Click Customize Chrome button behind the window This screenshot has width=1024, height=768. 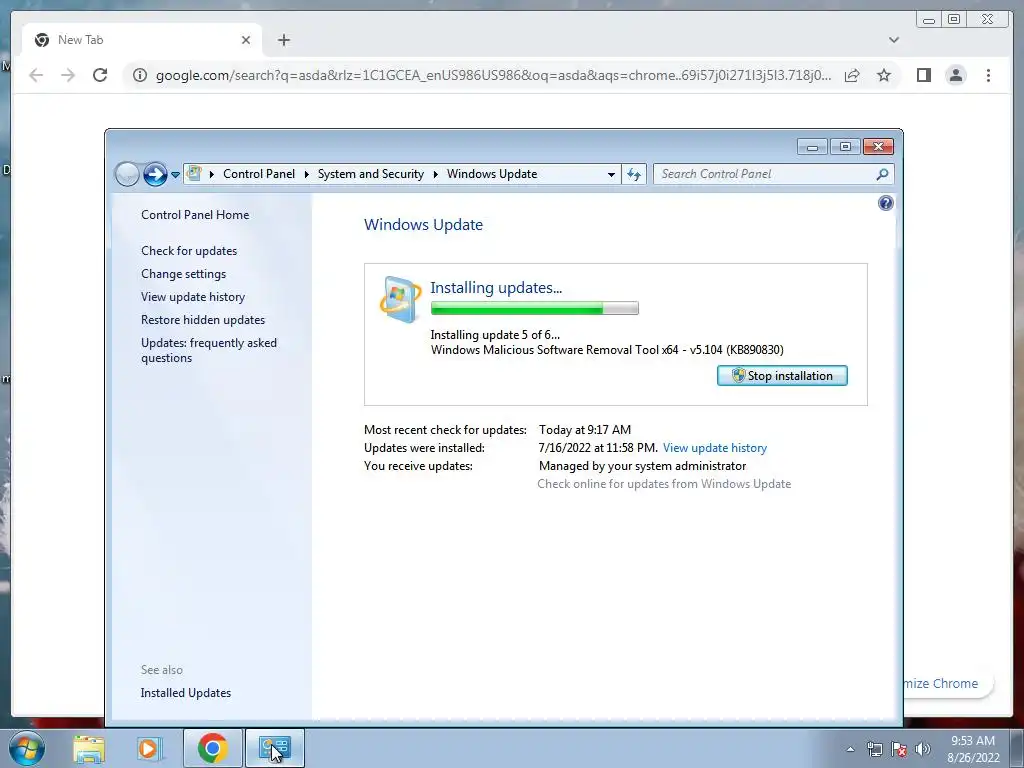click(x=948, y=684)
